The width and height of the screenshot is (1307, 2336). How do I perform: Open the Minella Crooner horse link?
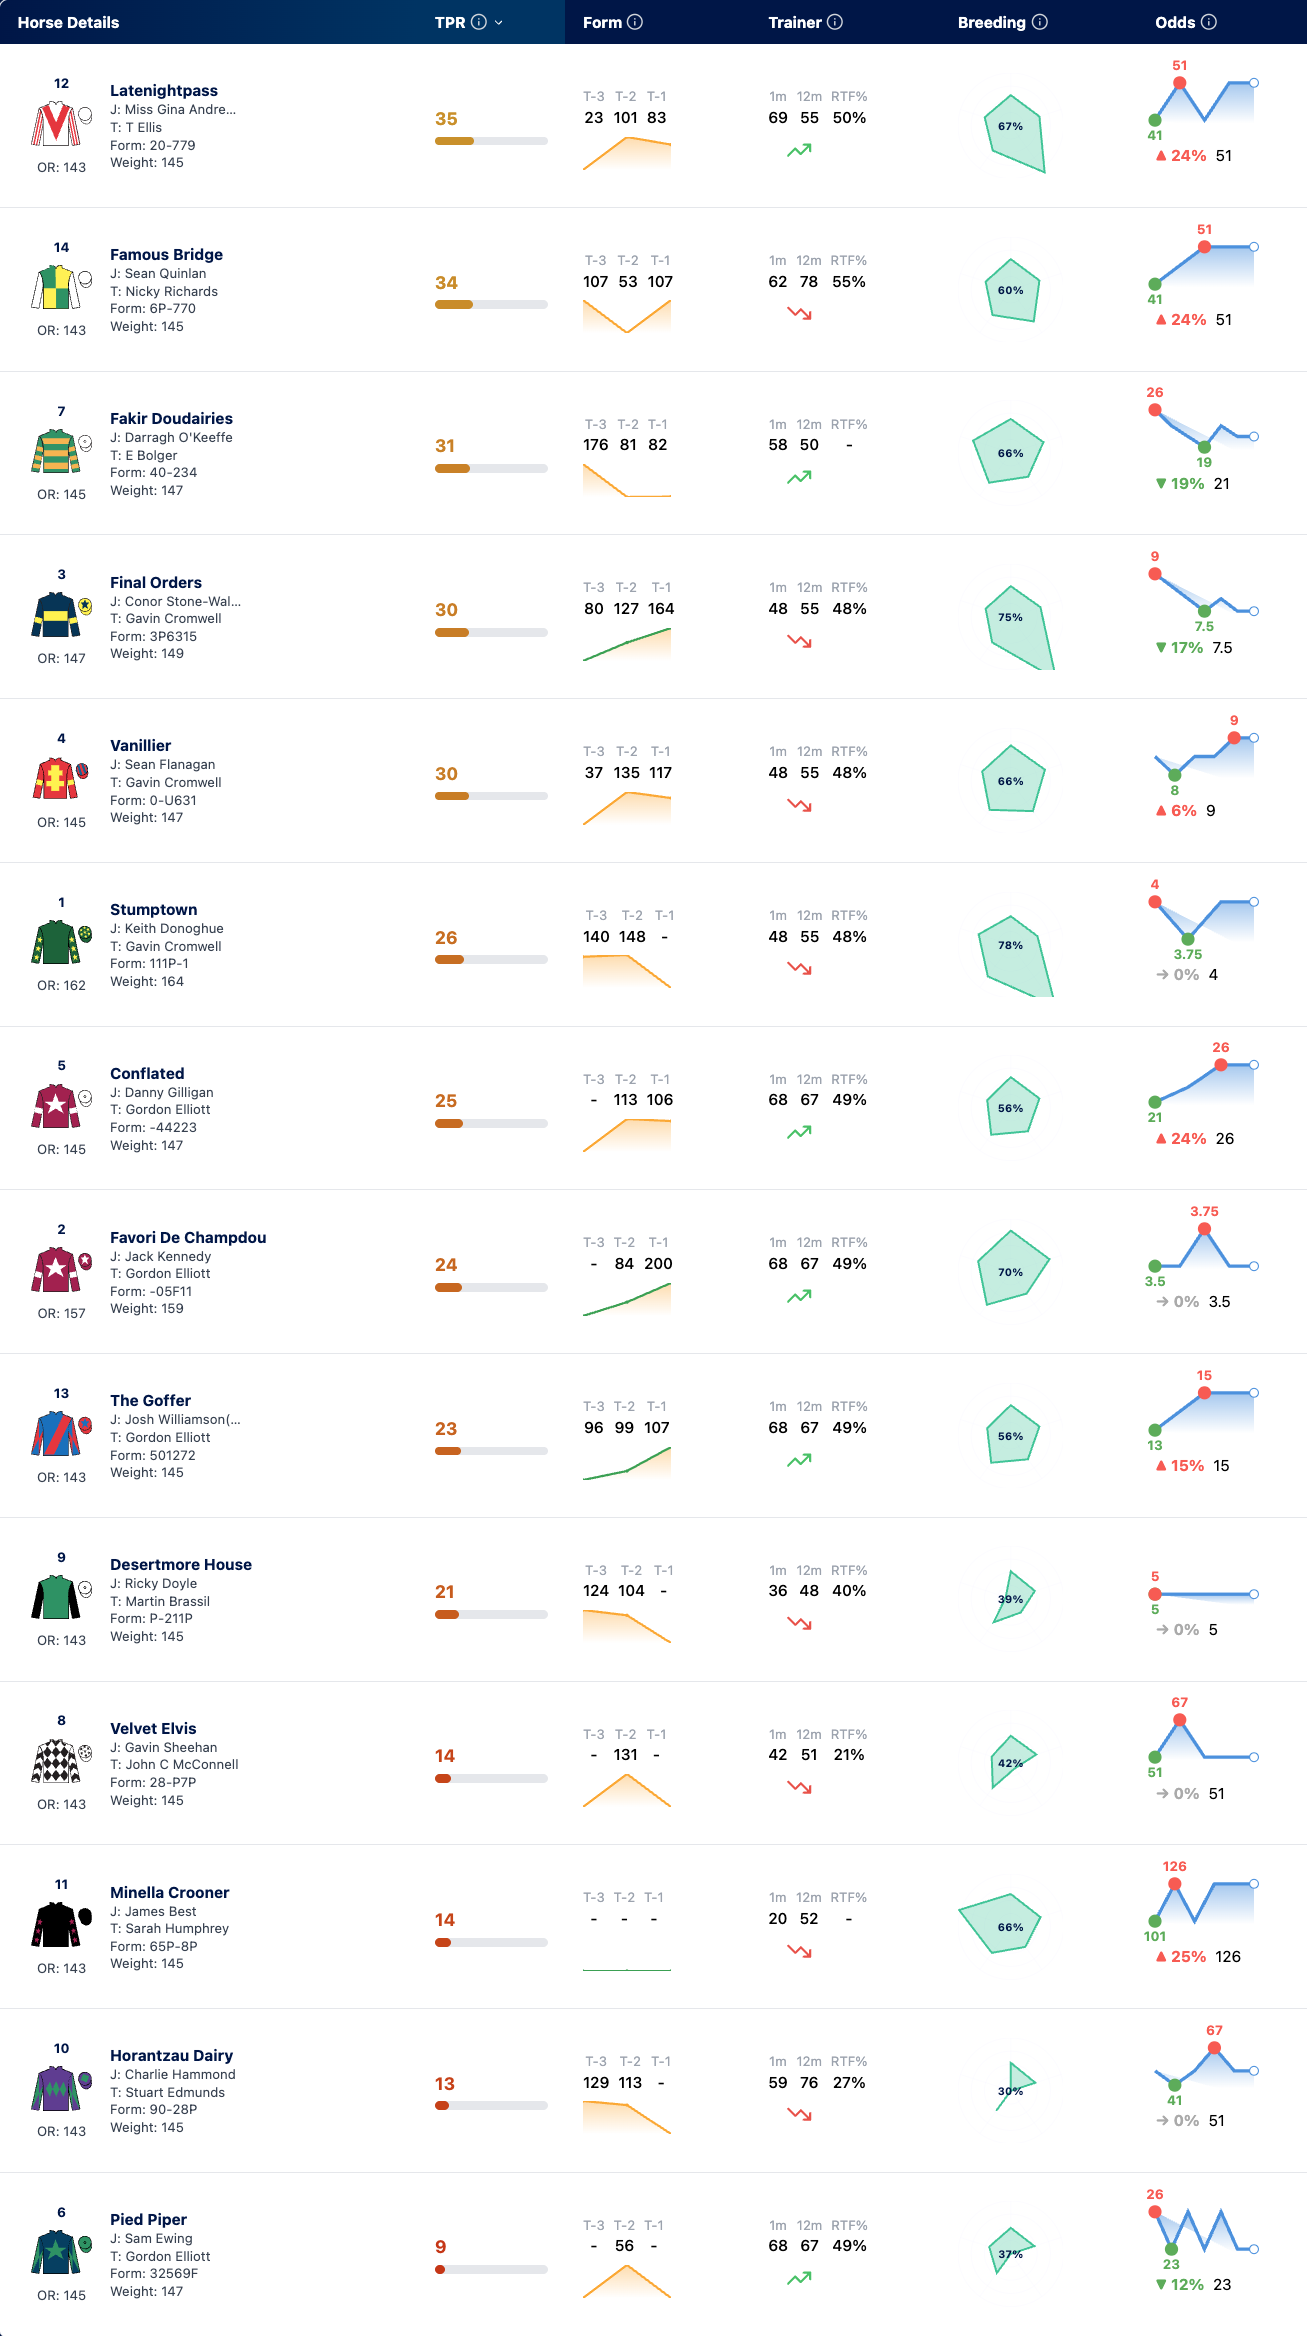point(170,1892)
